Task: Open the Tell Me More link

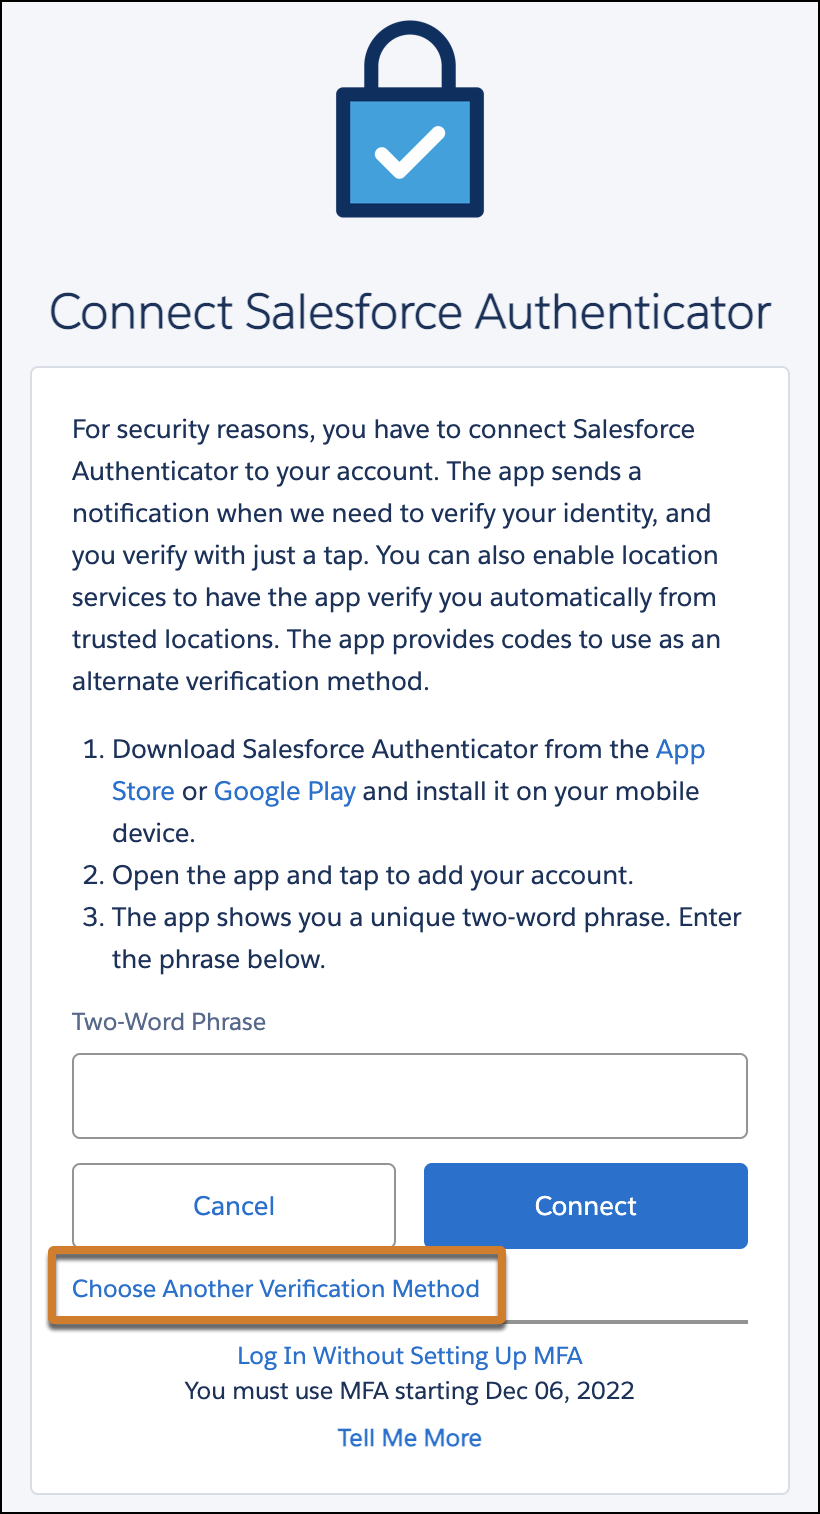Action: [410, 1438]
